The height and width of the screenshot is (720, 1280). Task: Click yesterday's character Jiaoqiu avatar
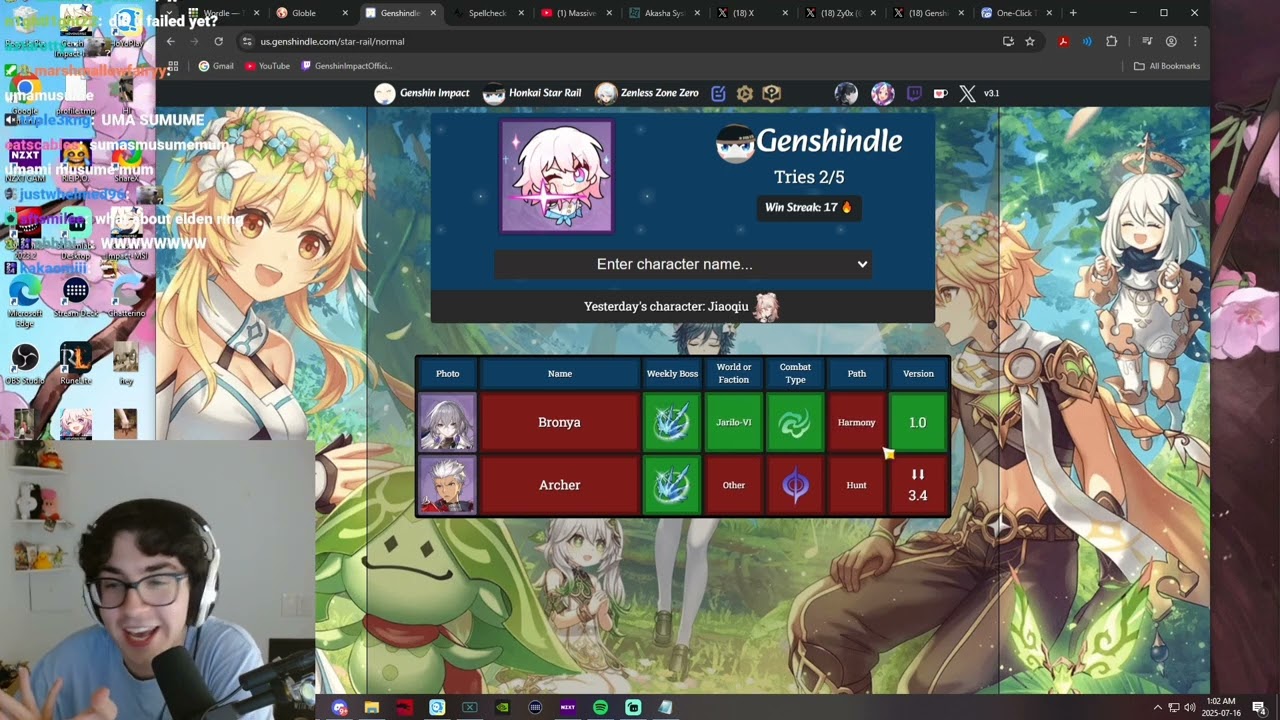[766, 307]
